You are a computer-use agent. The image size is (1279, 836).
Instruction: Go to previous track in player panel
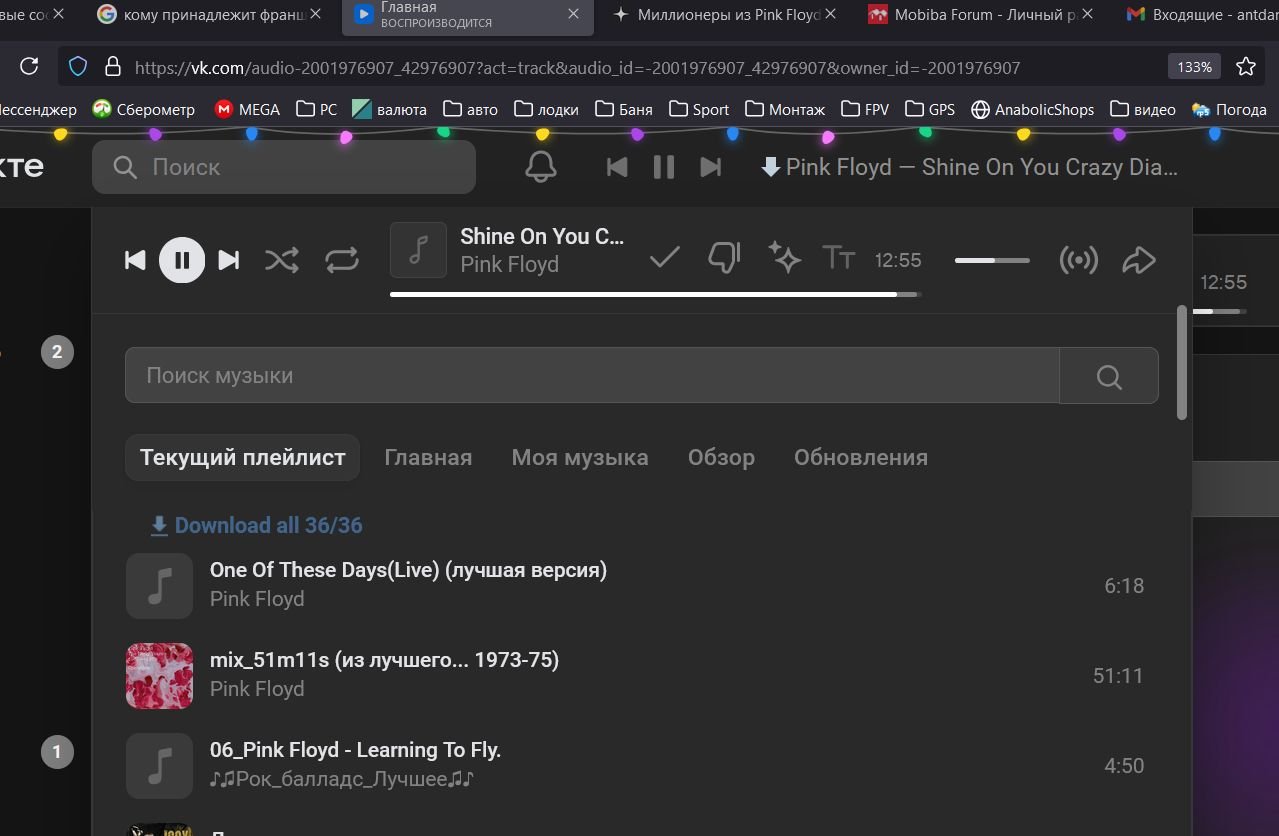(x=135, y=260)
